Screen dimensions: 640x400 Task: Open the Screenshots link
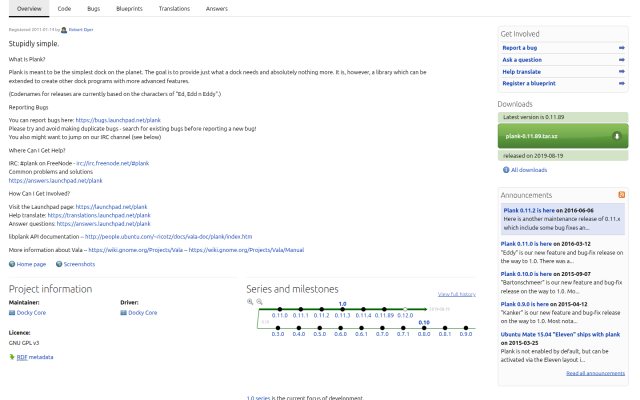click(79, 264)
